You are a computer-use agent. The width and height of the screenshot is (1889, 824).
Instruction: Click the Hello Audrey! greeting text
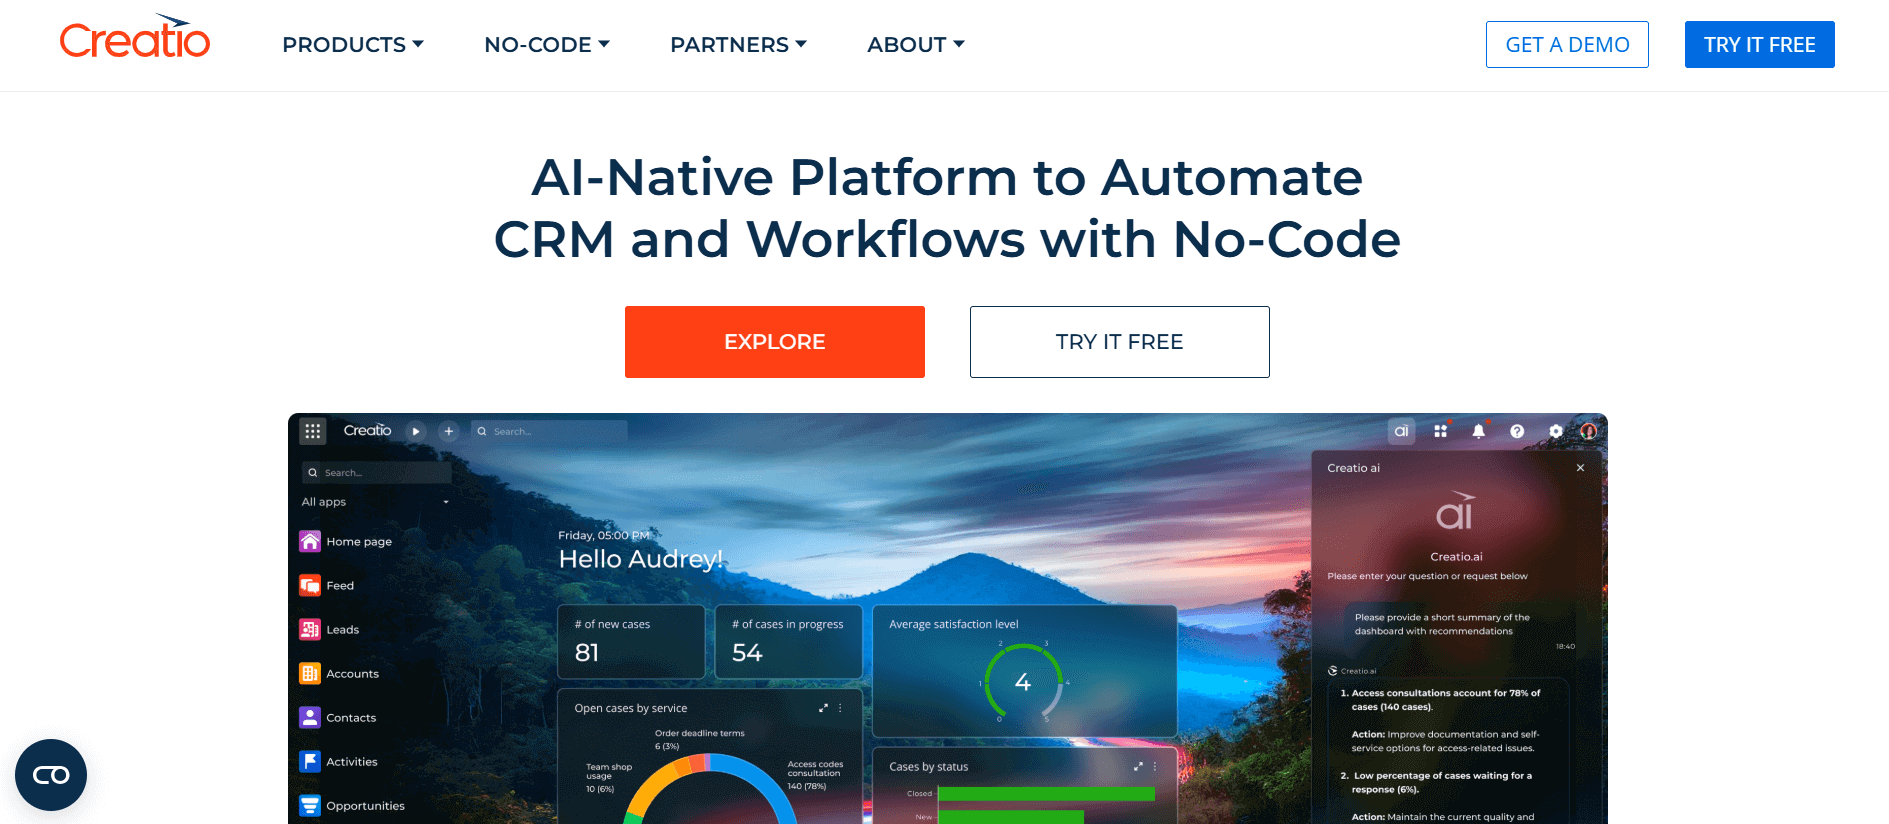[x=640, y=559]
